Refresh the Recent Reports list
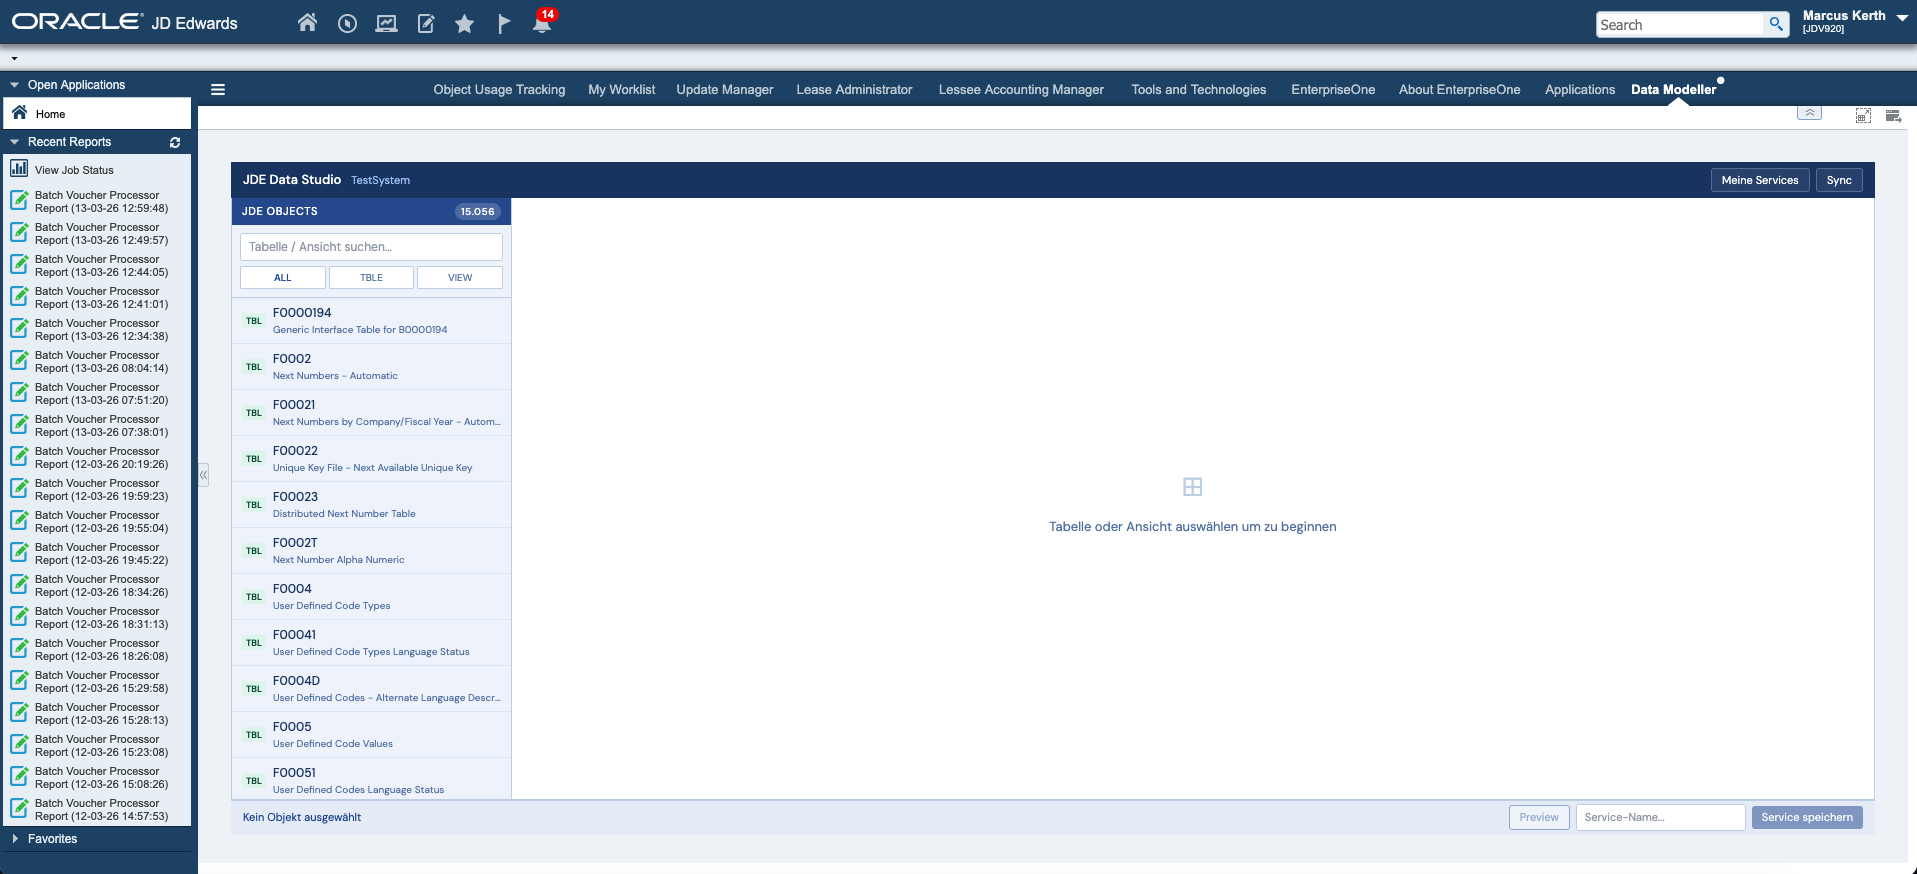This screenshot has height=874, width=1917. click(175, 143)
